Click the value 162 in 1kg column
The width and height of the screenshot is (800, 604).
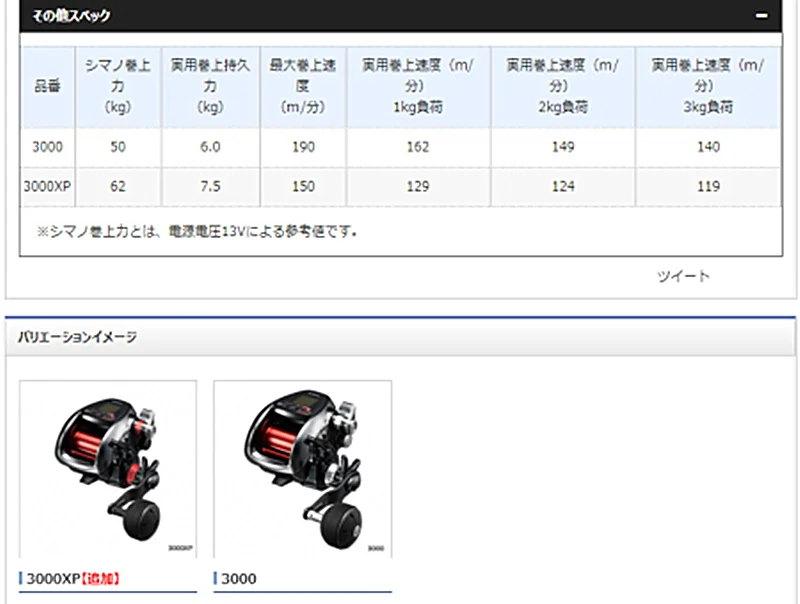418,147
